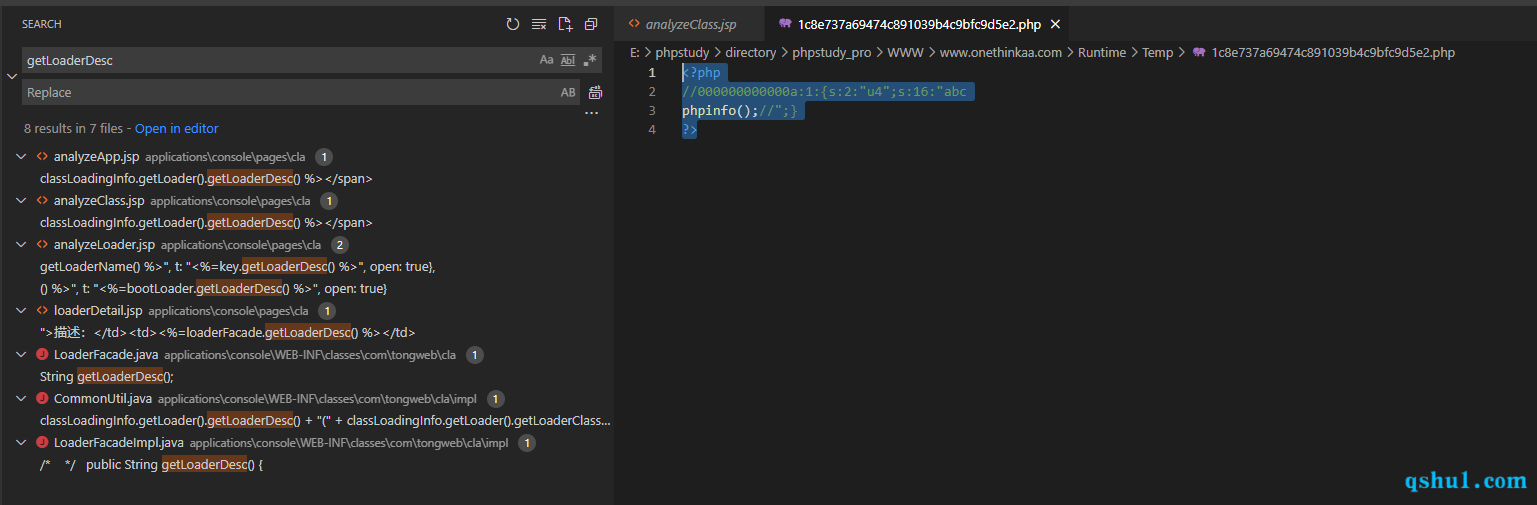Open phpstudy breadcrumb segment

pyautogui.click(x=682, y=53)
